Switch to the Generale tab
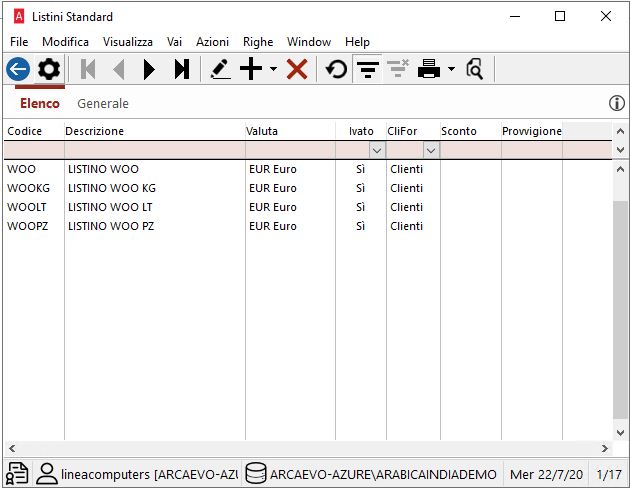The height and width of the screenshot is (488, 630). tap(103, 103)
